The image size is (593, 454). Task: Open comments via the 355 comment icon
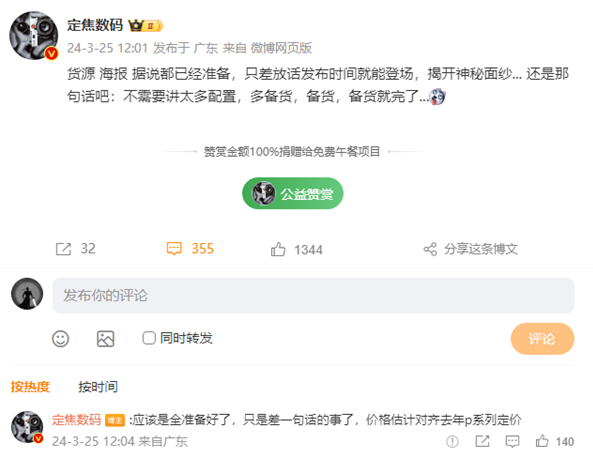[x=174, y=249]
